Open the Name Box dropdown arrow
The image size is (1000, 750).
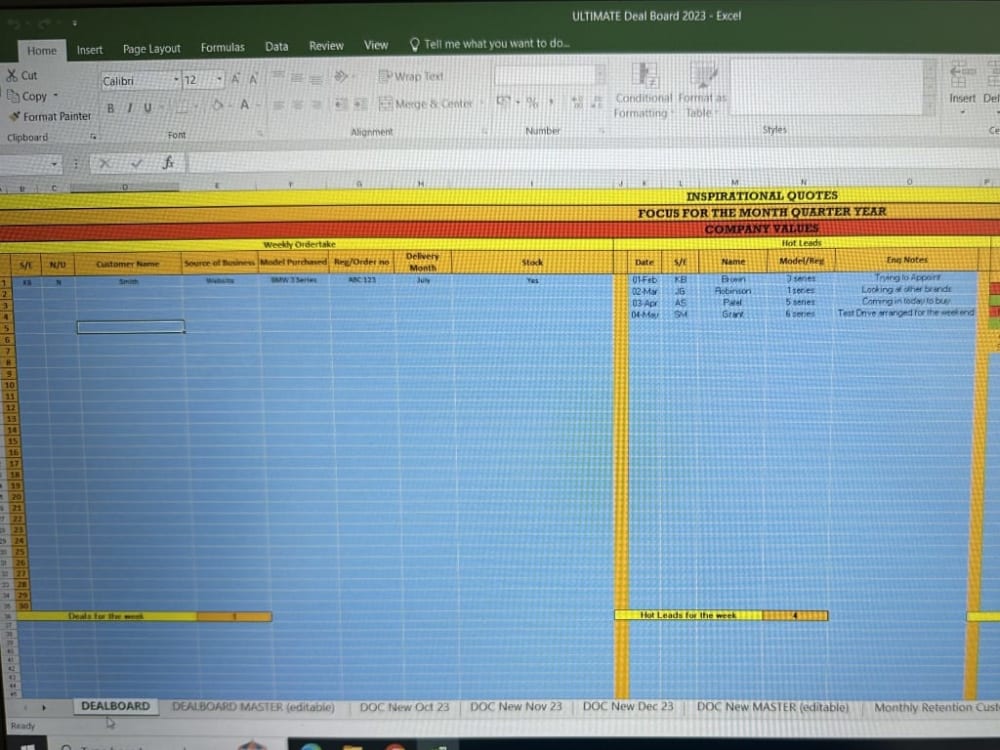click(x=54, y=165)
